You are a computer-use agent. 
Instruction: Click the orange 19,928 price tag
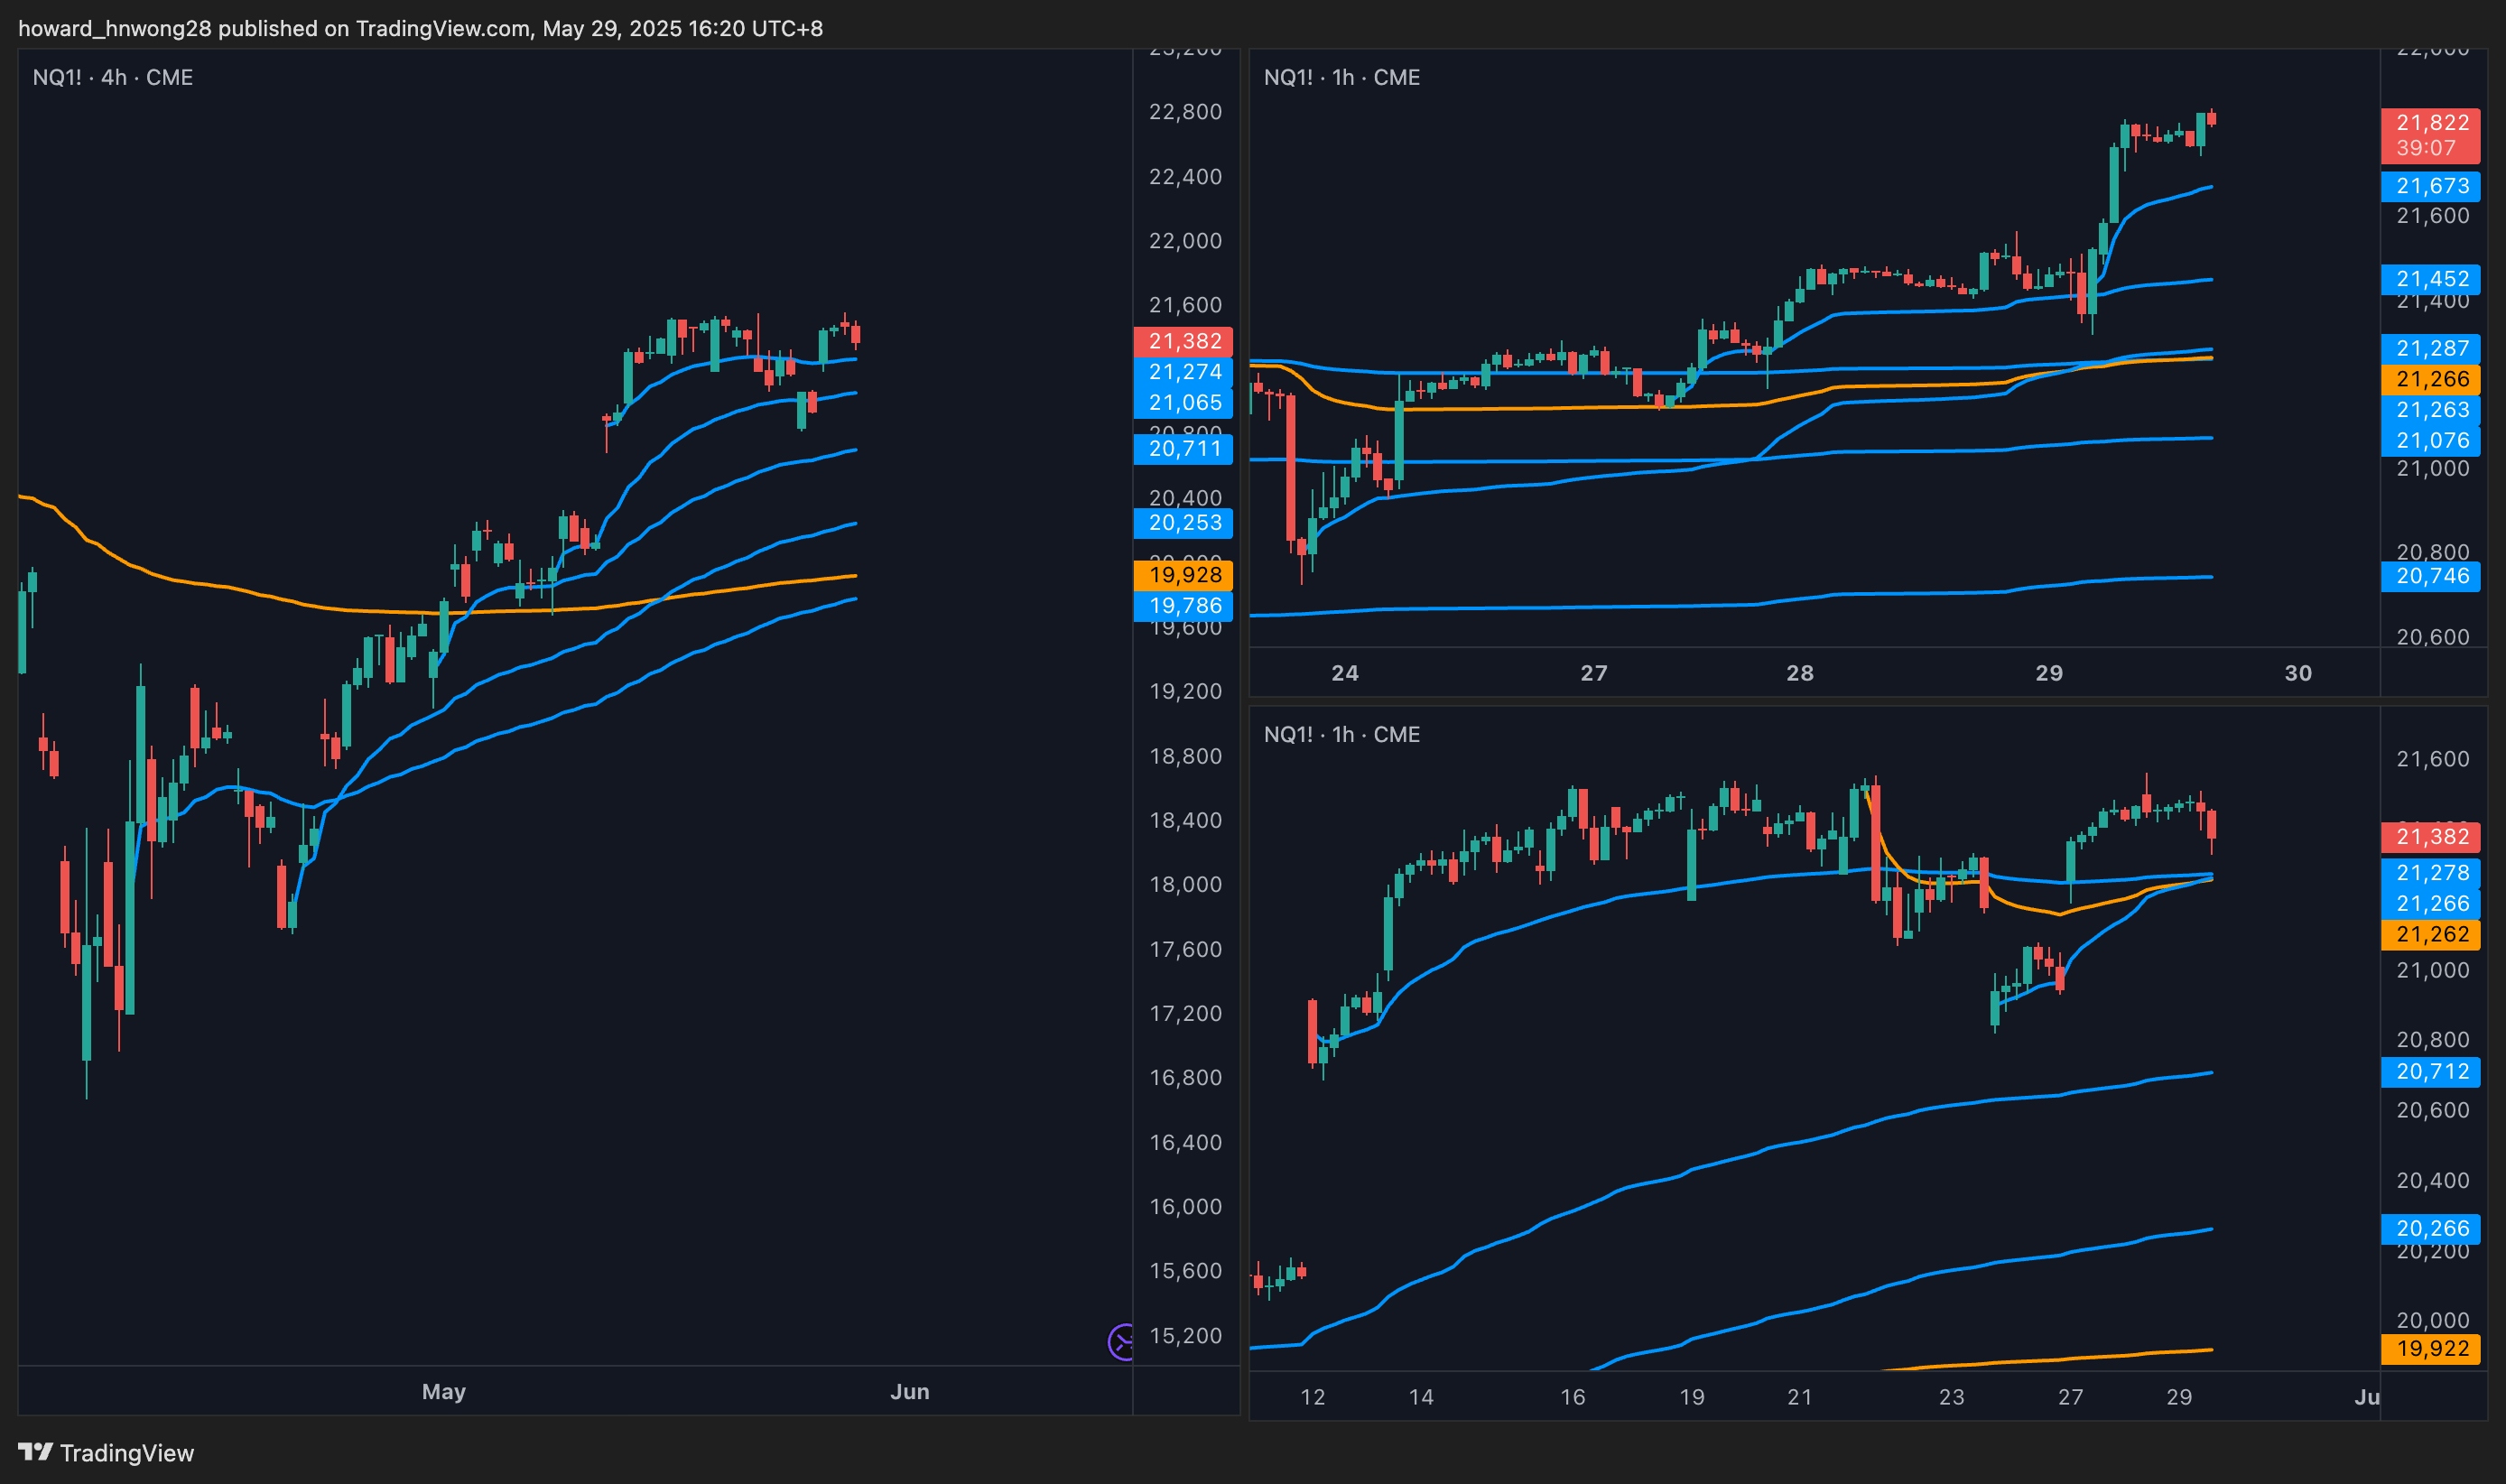(x=1184, y=575)
